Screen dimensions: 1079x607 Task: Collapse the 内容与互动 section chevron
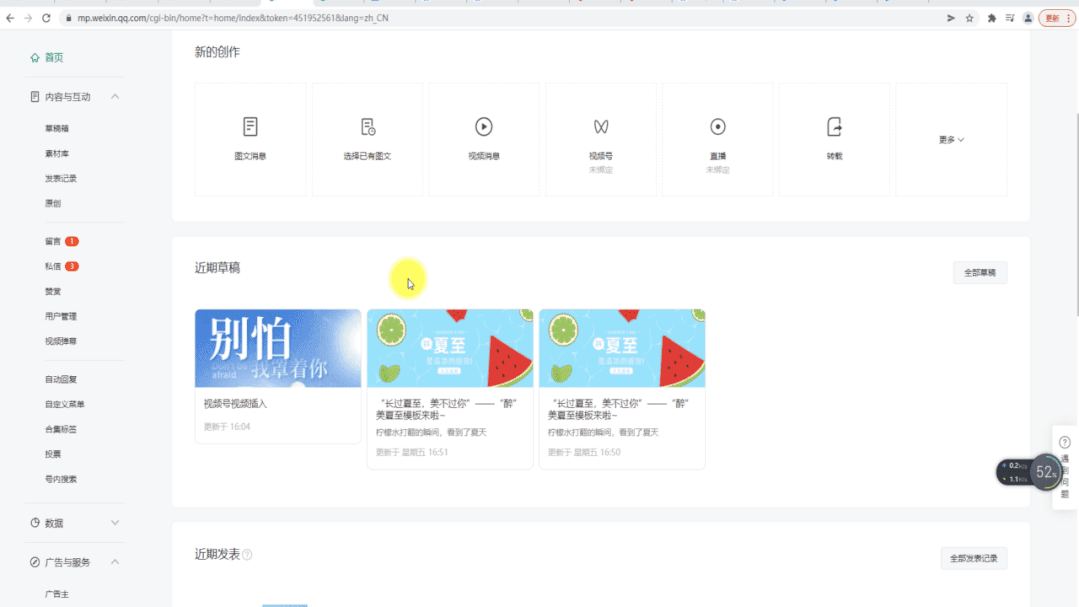coord(115,97)
